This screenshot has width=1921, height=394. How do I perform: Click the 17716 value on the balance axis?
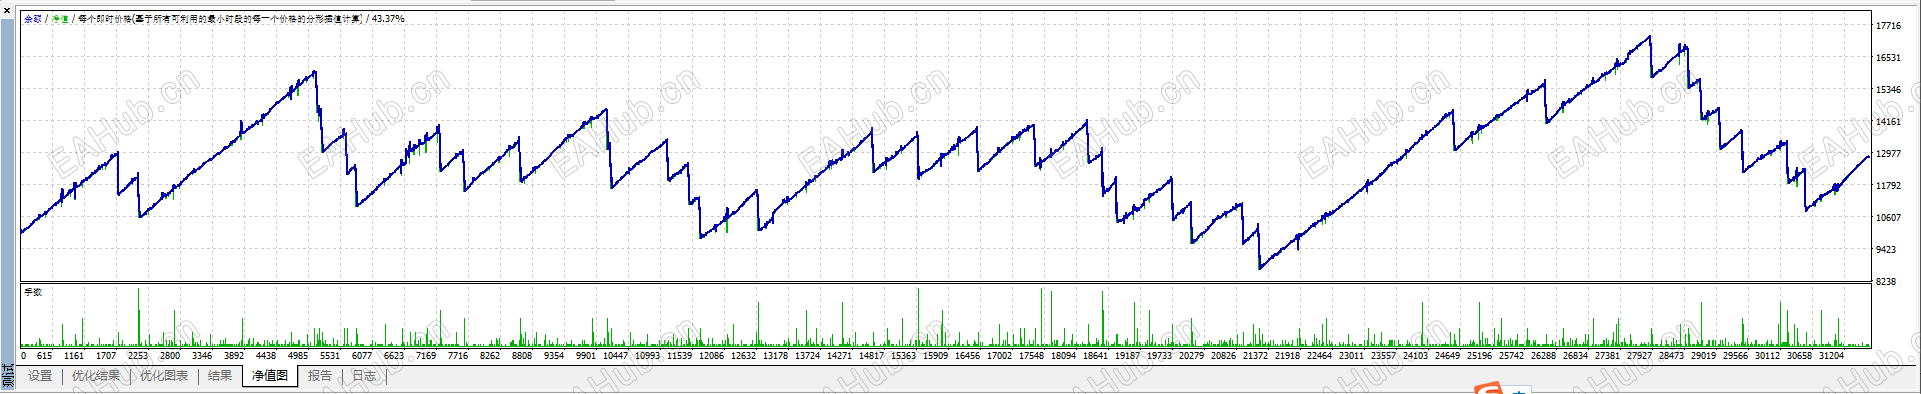pos(1888,26)
